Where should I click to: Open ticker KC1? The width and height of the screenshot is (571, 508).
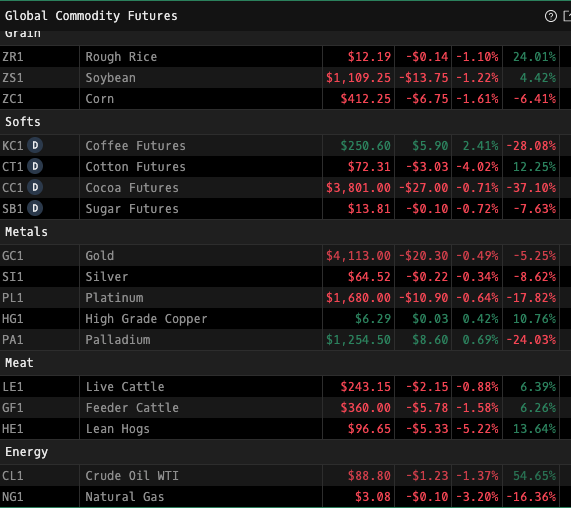pos(13,146)
